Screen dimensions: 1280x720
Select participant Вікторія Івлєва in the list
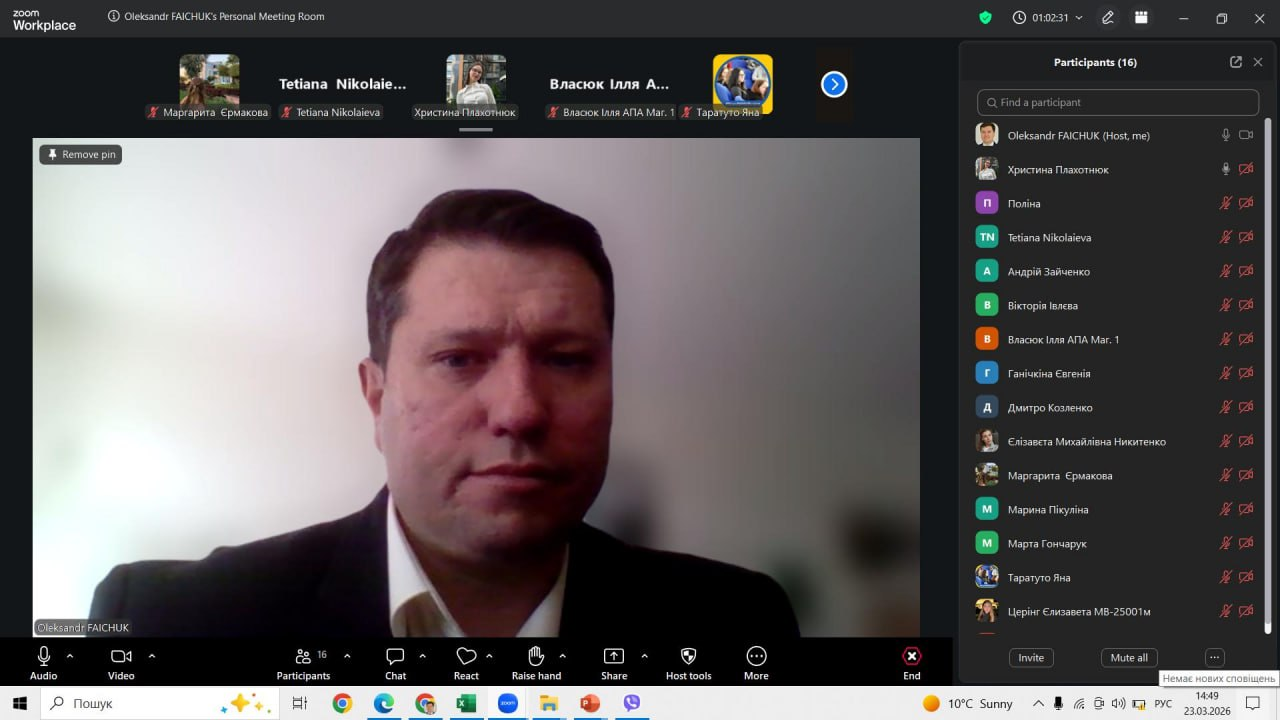coord(1116,305)
